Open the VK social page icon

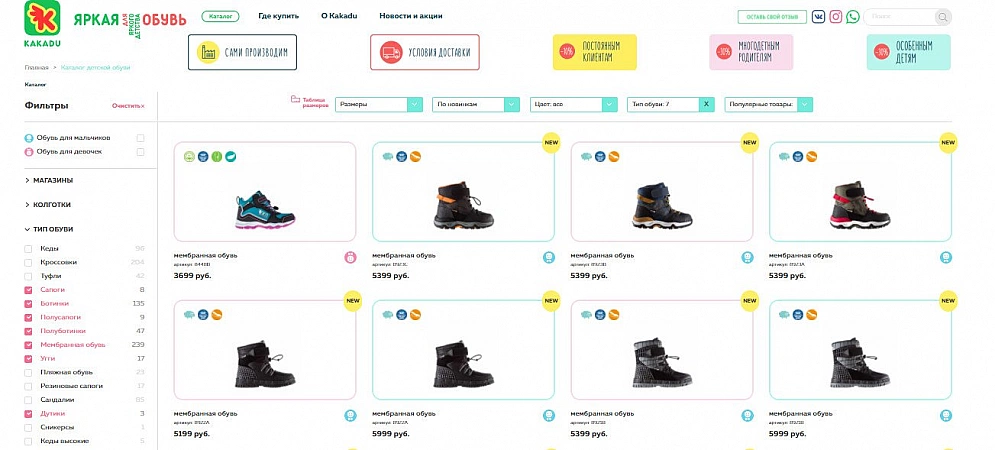pos(818,17)
